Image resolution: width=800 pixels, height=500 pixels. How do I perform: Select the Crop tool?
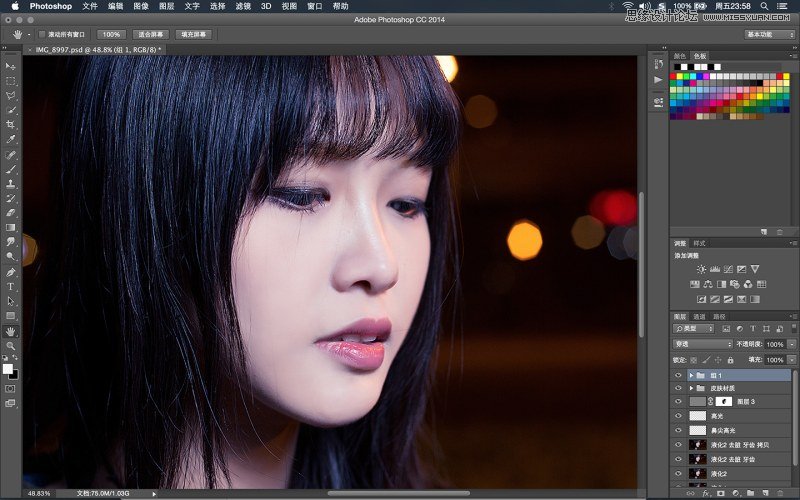[10, 124]
